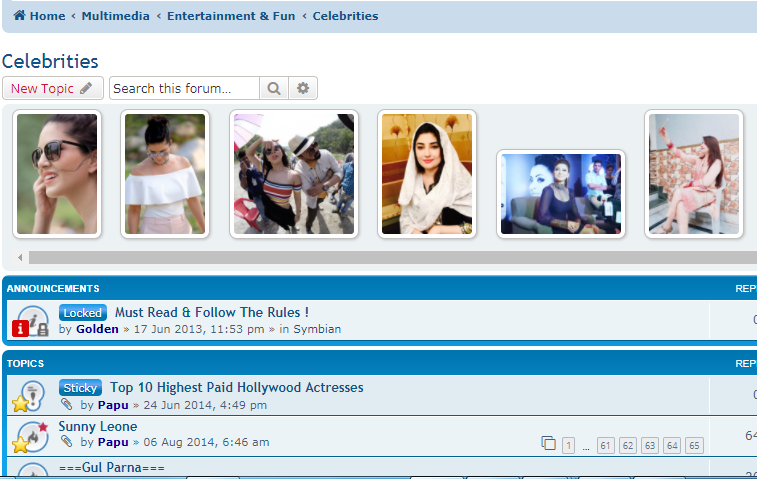Click the attachment paperclip under Sunny Leone
The width and height of the screenshot is (757, 479).
click(x=67, y=442)
